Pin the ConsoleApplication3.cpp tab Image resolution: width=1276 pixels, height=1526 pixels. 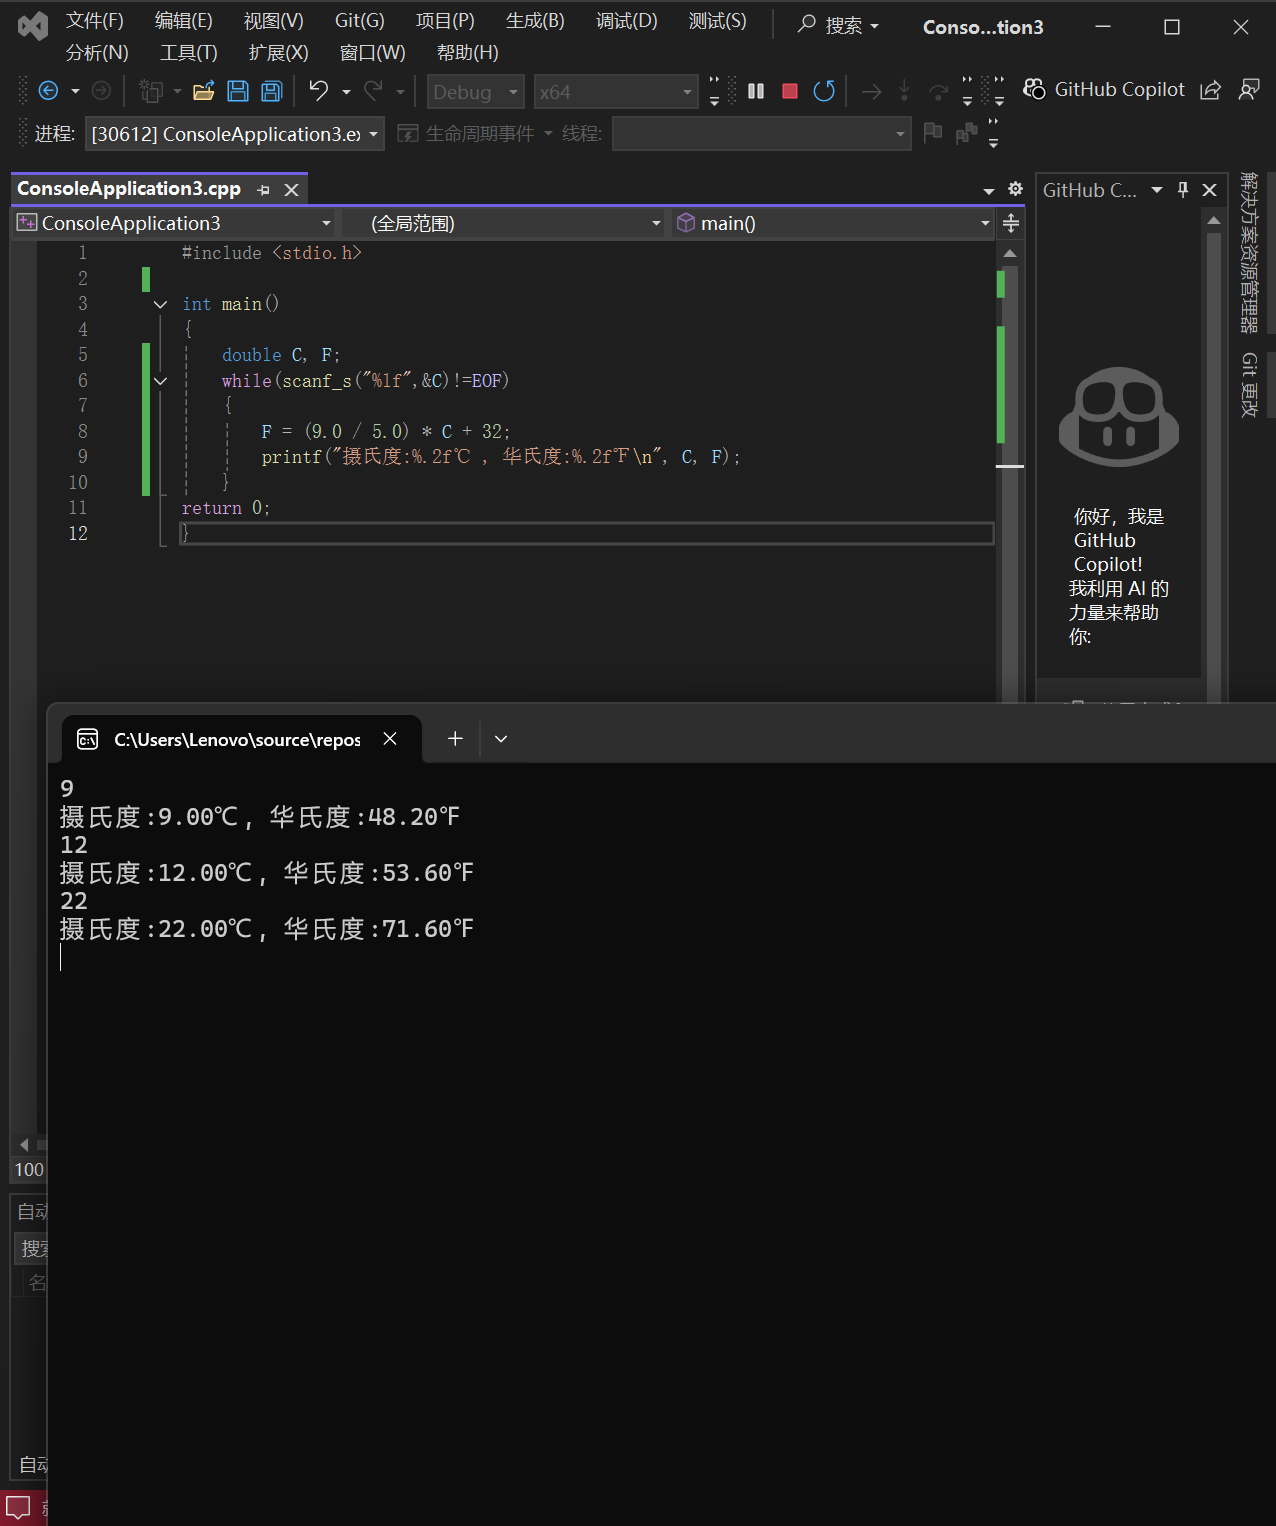coord(263,190)
